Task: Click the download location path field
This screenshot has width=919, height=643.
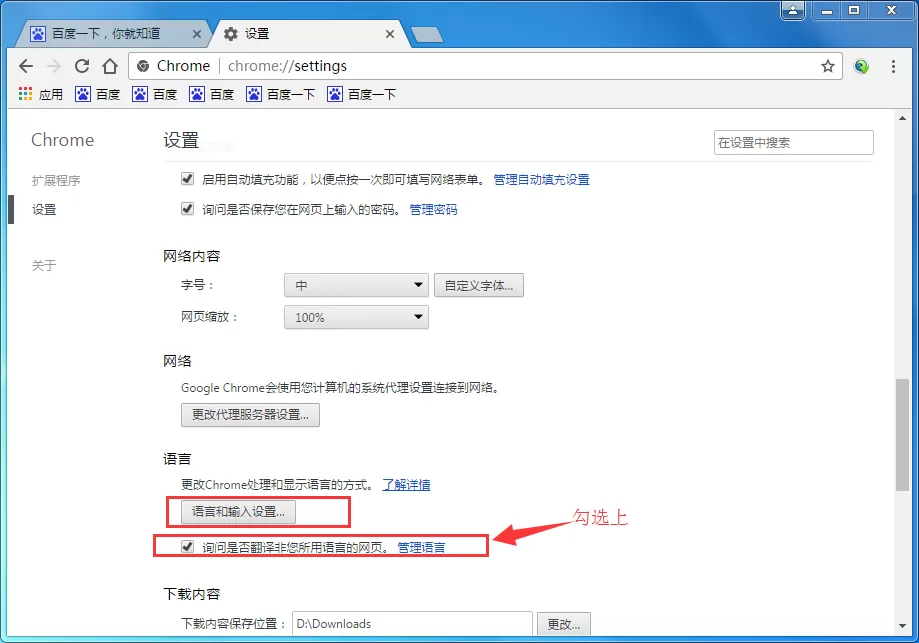Action: coord(412,624)
